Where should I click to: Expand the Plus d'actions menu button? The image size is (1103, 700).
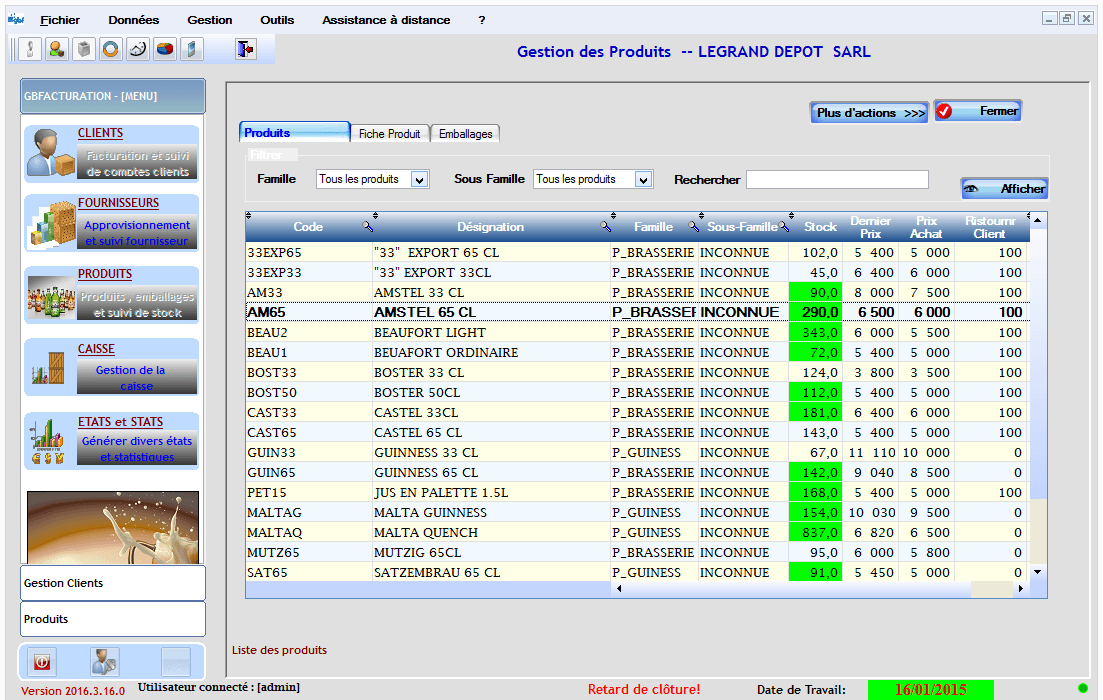click(x=870, y=113)
